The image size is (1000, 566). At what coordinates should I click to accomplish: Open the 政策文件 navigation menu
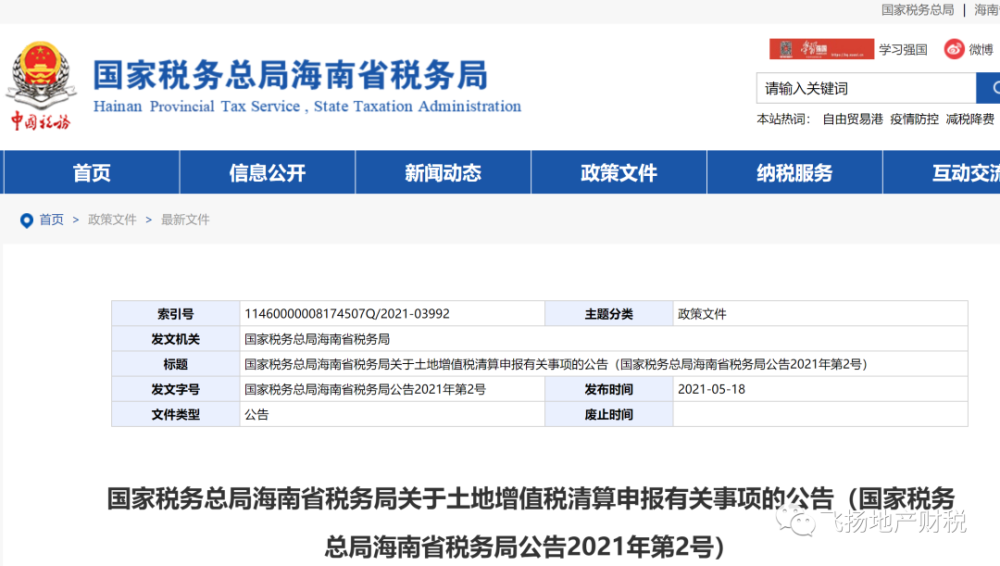(619, 173)
